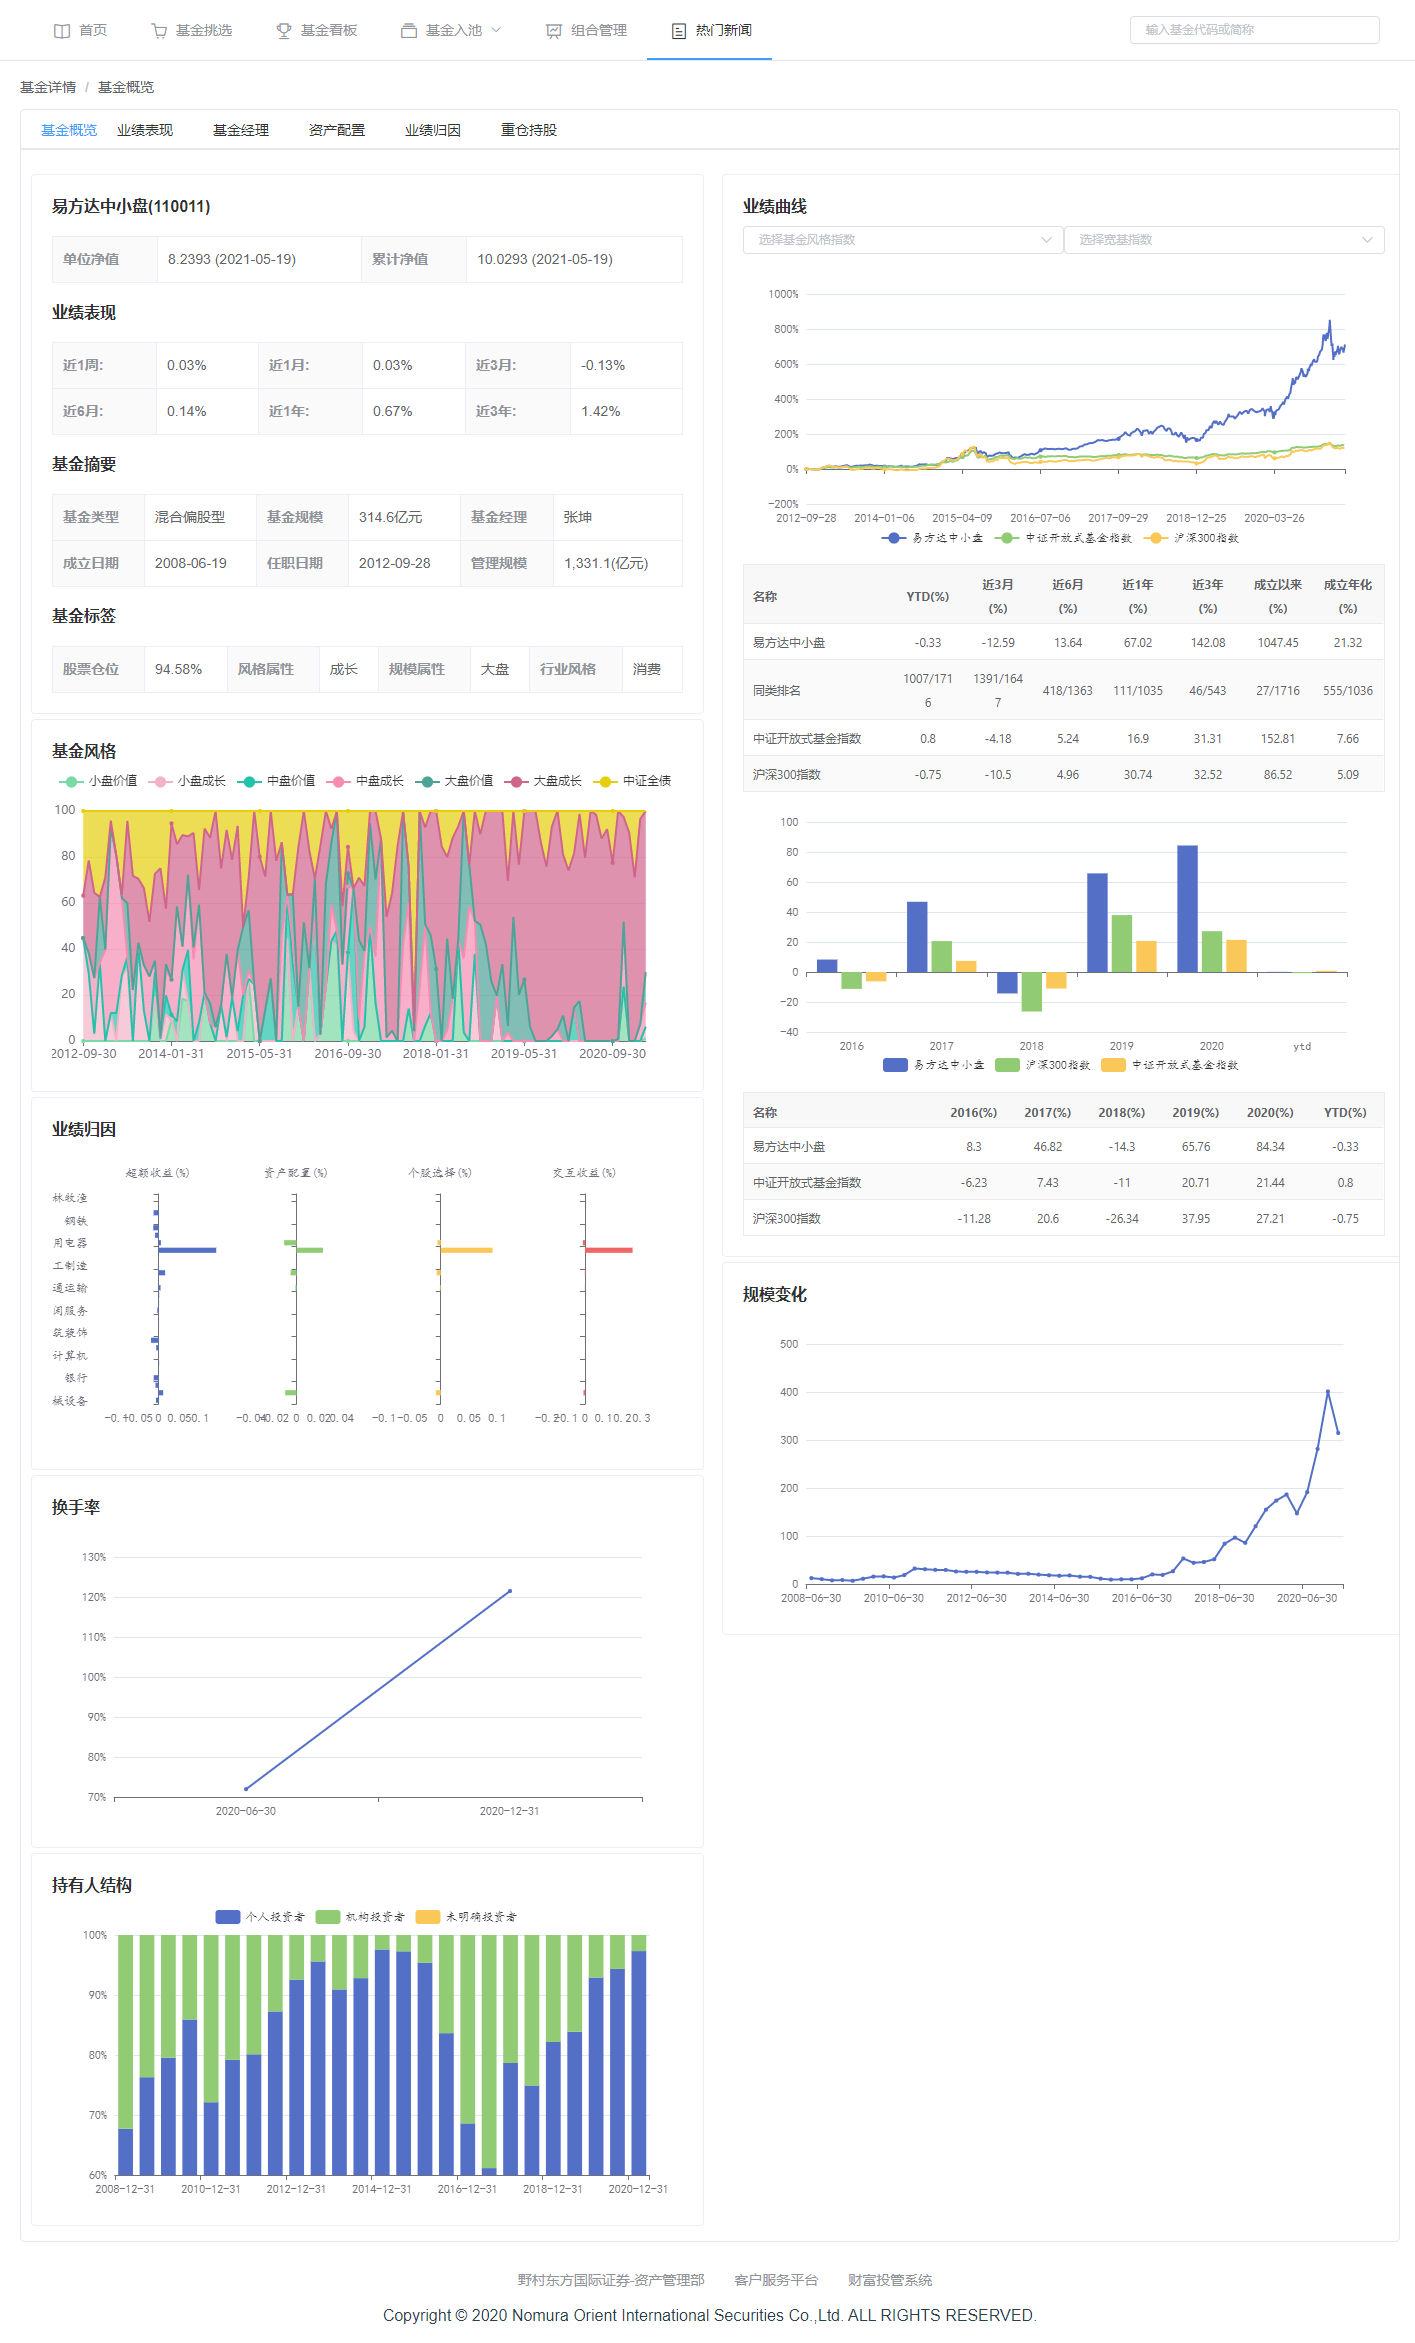Click the 基金概览 breadcrumb link
Viewport: 1415px width, 2343px height.
coord(126,87)
